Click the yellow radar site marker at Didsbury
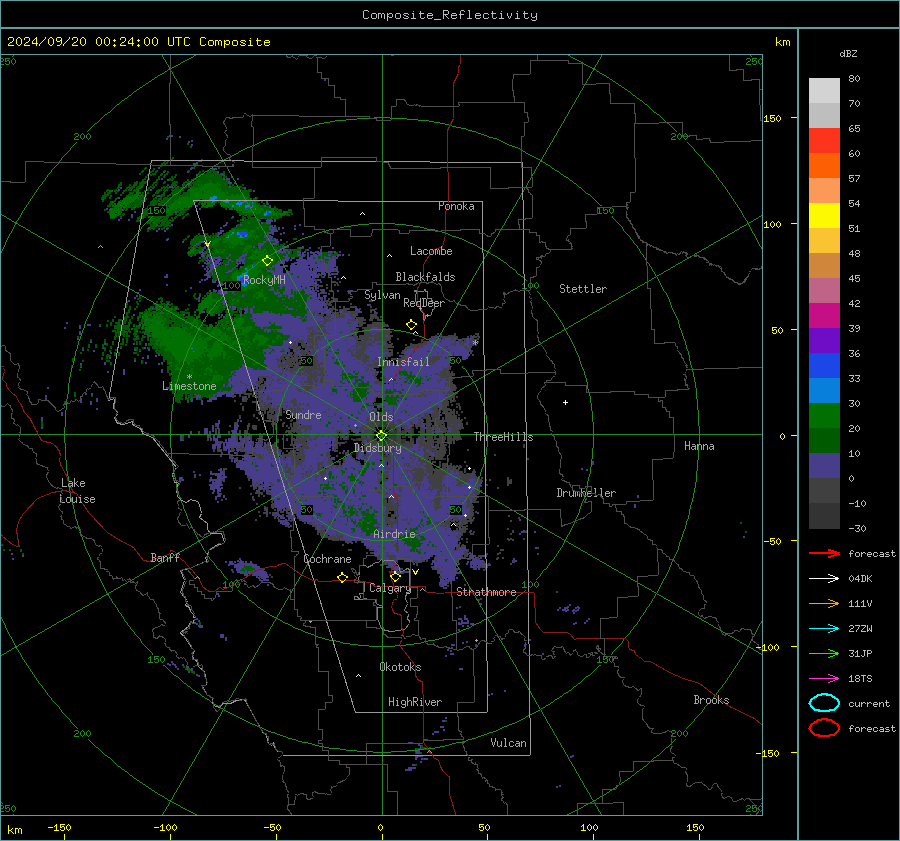 coord(382,435)
